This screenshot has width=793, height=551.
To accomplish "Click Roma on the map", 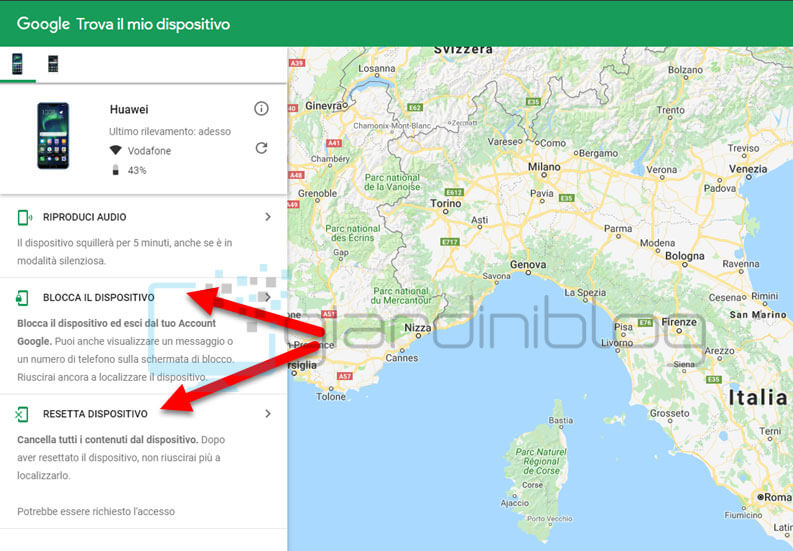I will point(777,497).
